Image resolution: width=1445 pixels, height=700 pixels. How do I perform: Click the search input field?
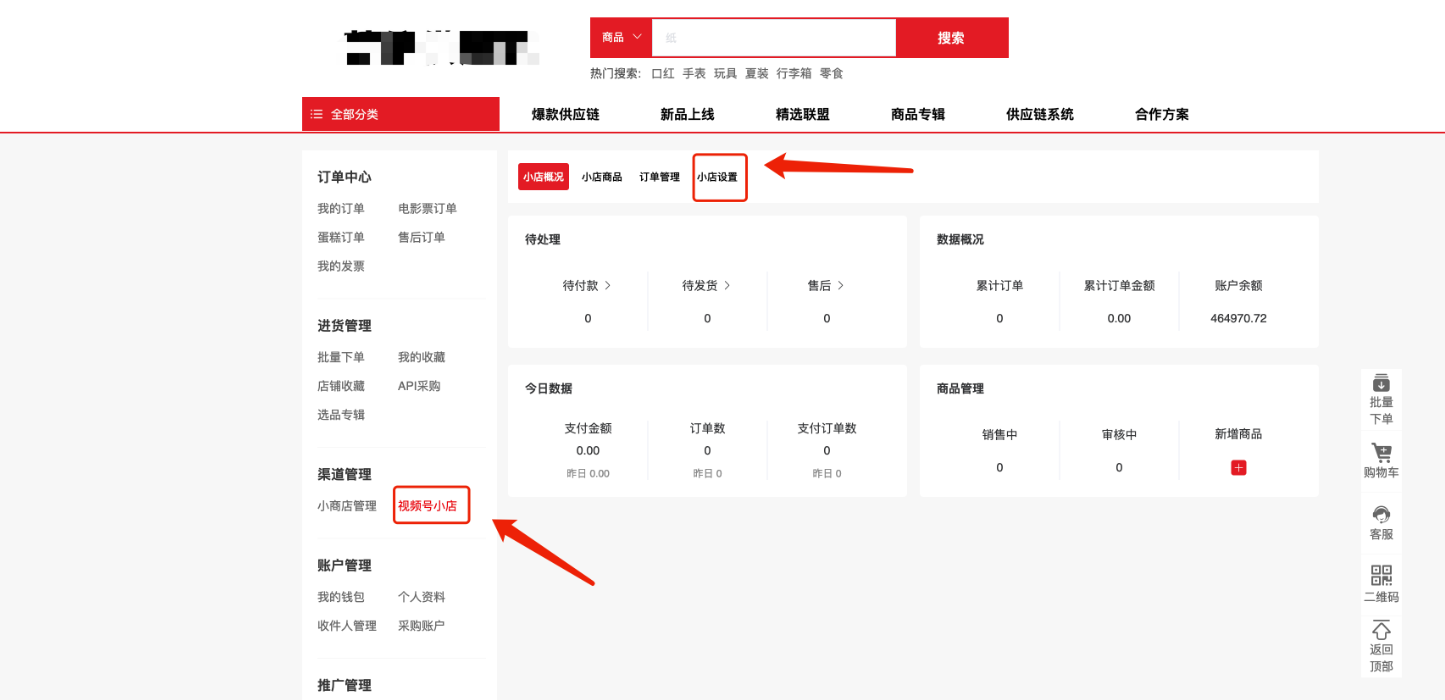[773, 38]
